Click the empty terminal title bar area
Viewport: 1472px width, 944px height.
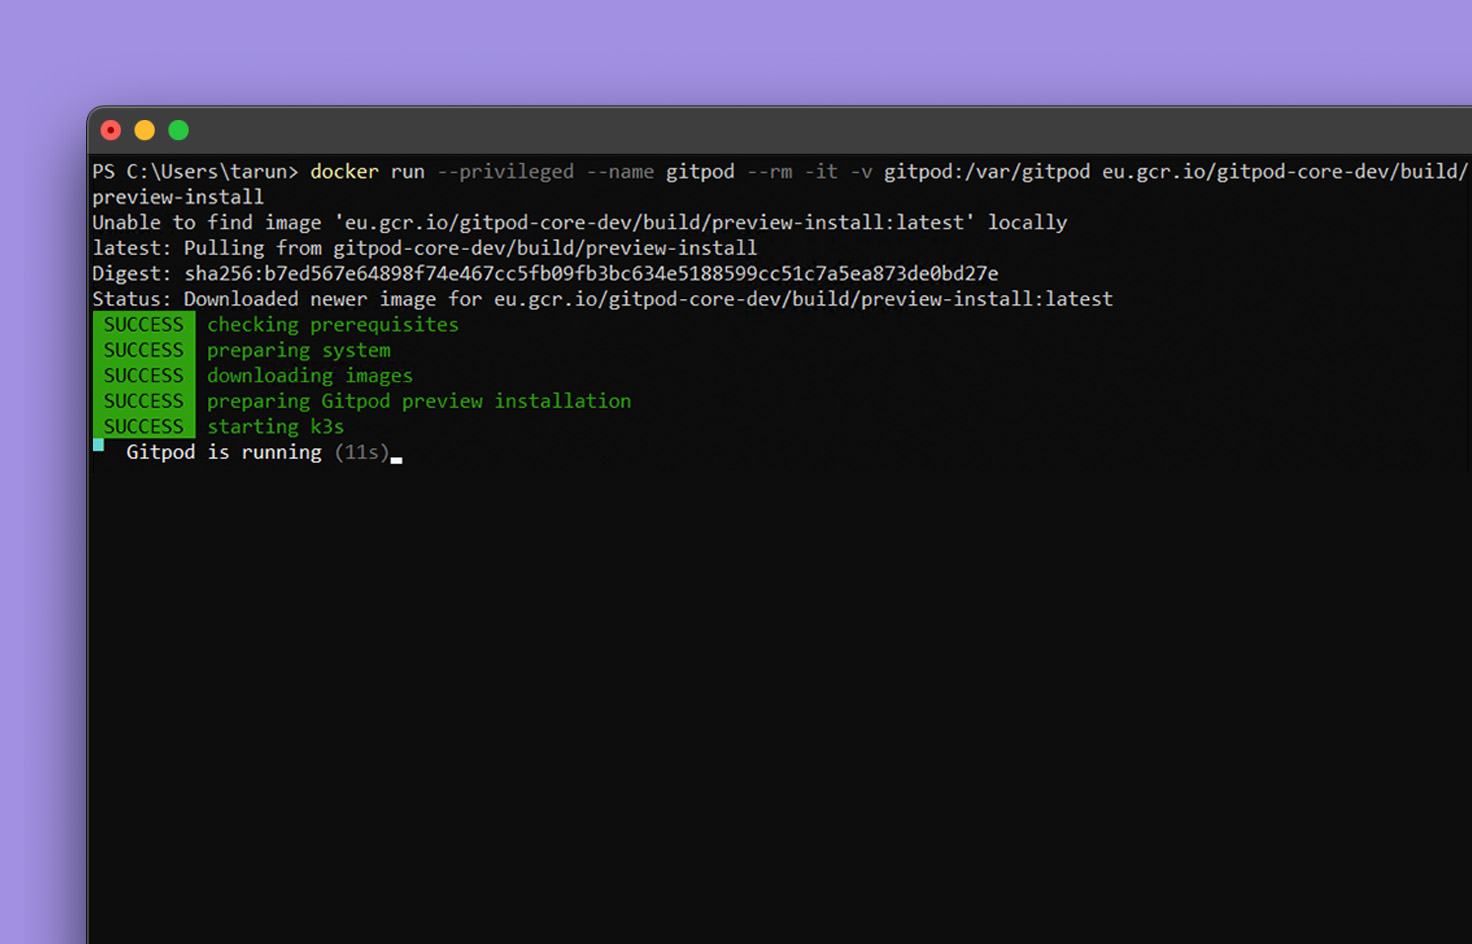tap(800, 130)
